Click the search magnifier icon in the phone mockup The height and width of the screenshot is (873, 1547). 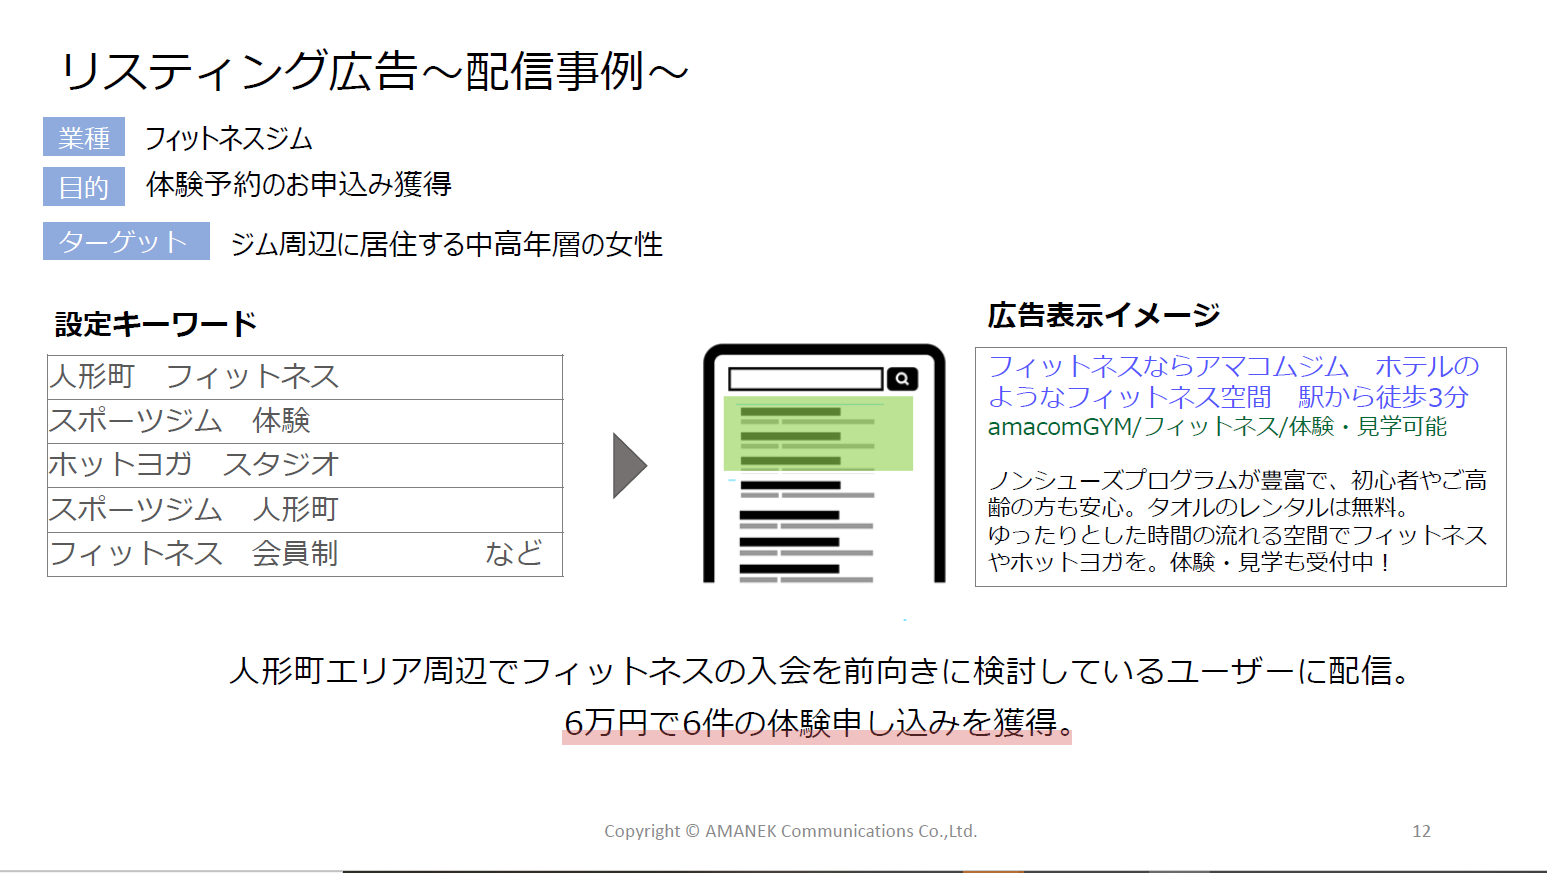[902, 379]
